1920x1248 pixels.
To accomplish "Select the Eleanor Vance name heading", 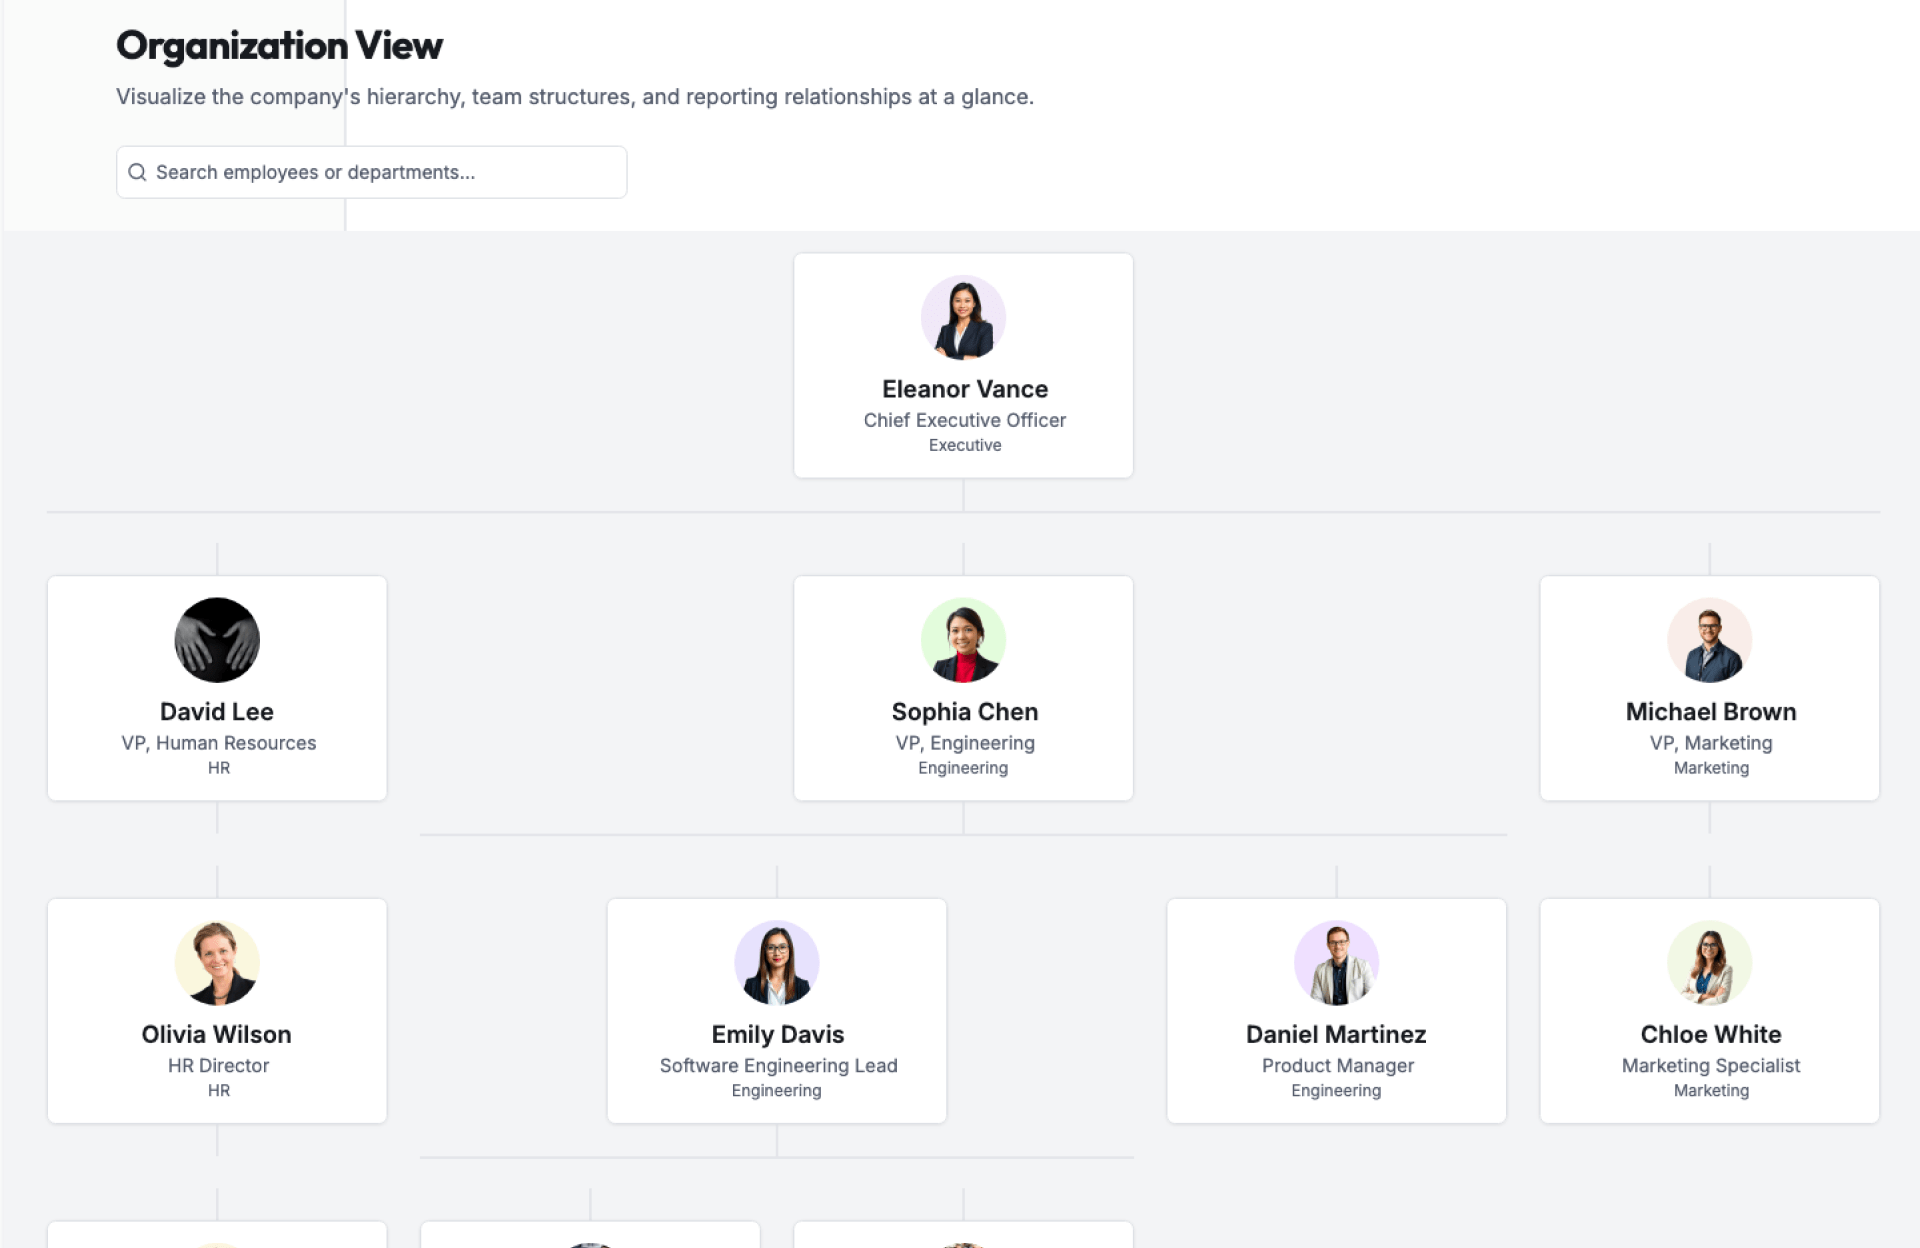I will click(x=964, y=389).
